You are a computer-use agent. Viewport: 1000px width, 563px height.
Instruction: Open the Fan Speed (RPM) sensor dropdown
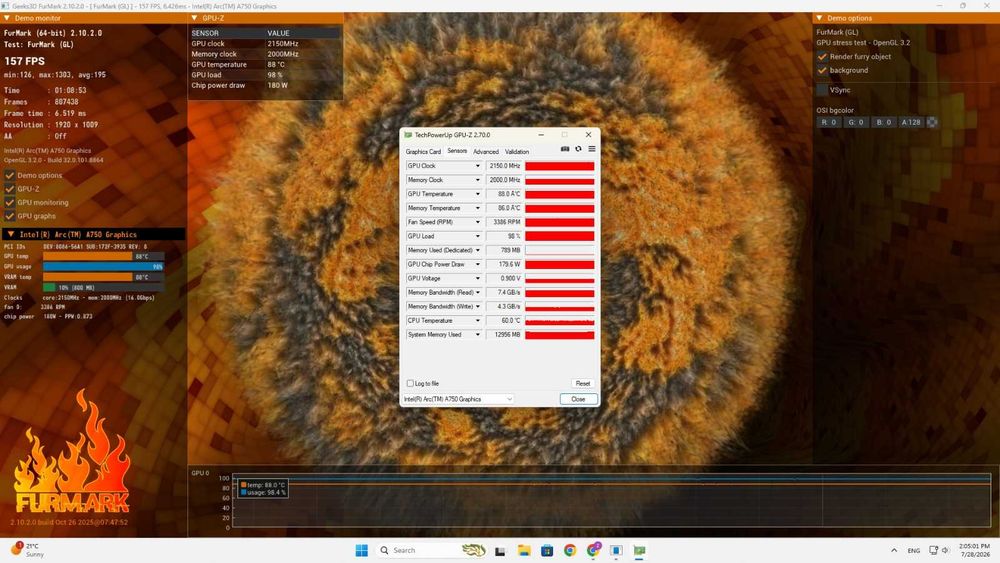pos(477,222)
